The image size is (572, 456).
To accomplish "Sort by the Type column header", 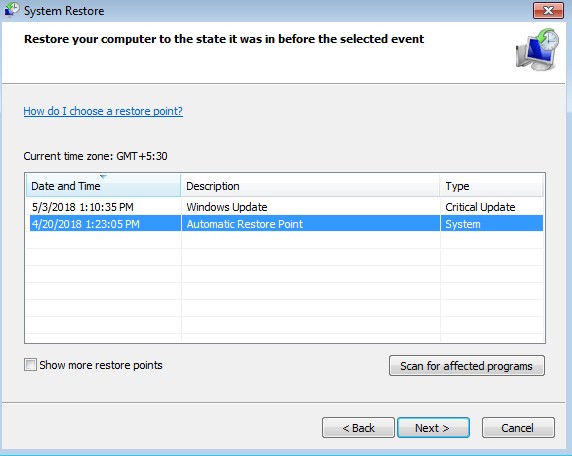I will [492, 186].
